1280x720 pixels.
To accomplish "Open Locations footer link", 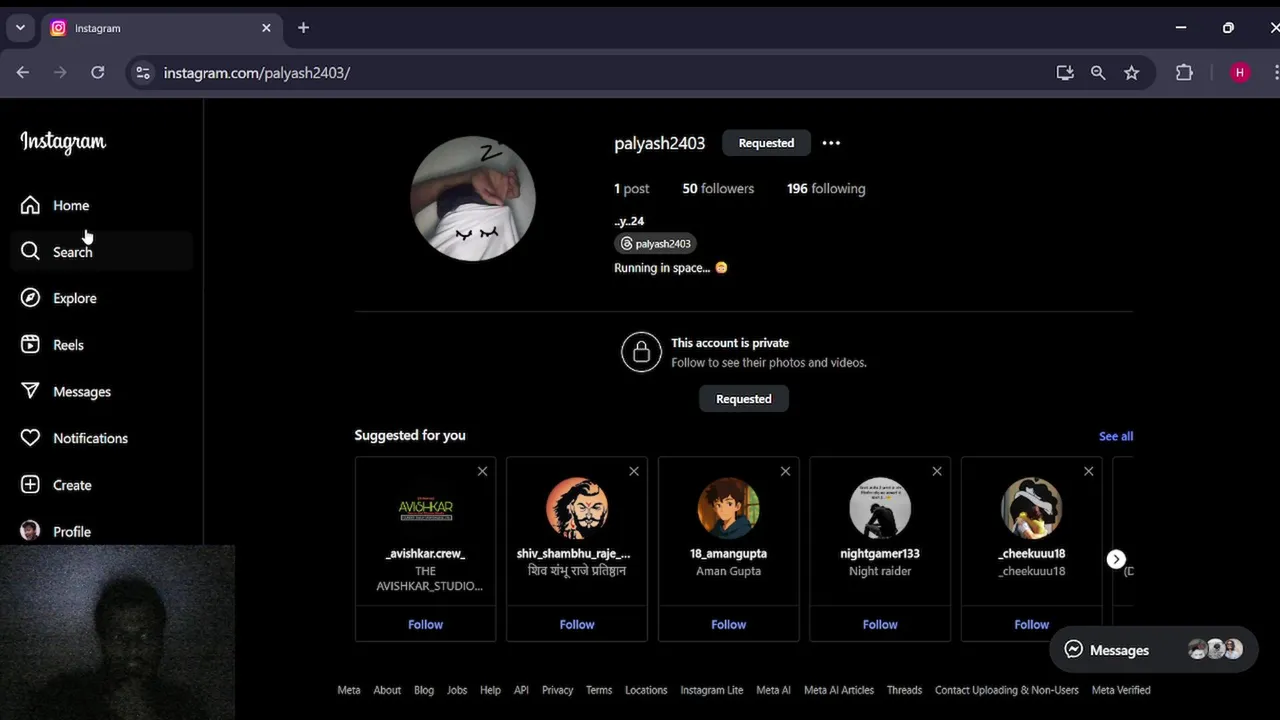I will [646, 690].
